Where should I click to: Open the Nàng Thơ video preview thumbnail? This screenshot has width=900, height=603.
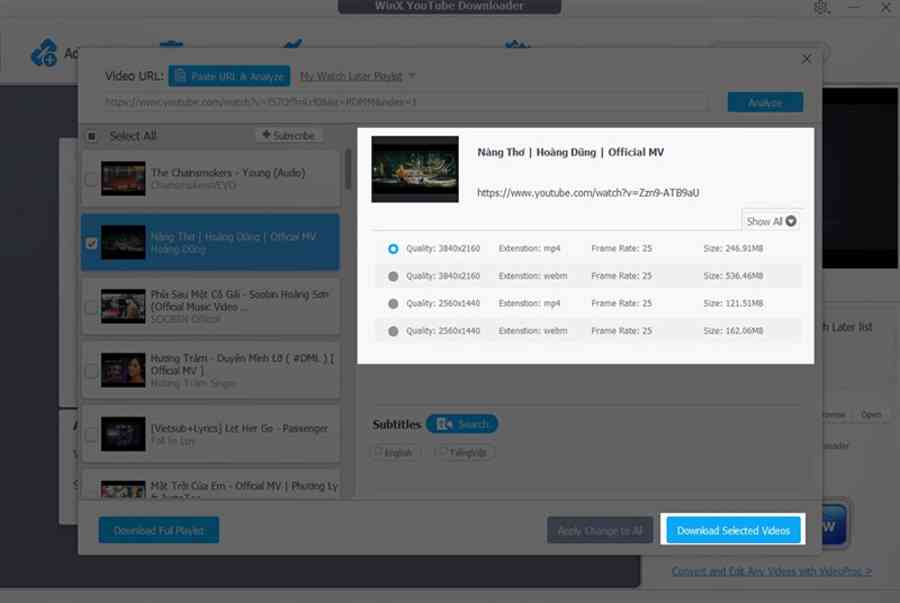pos(414,169)
